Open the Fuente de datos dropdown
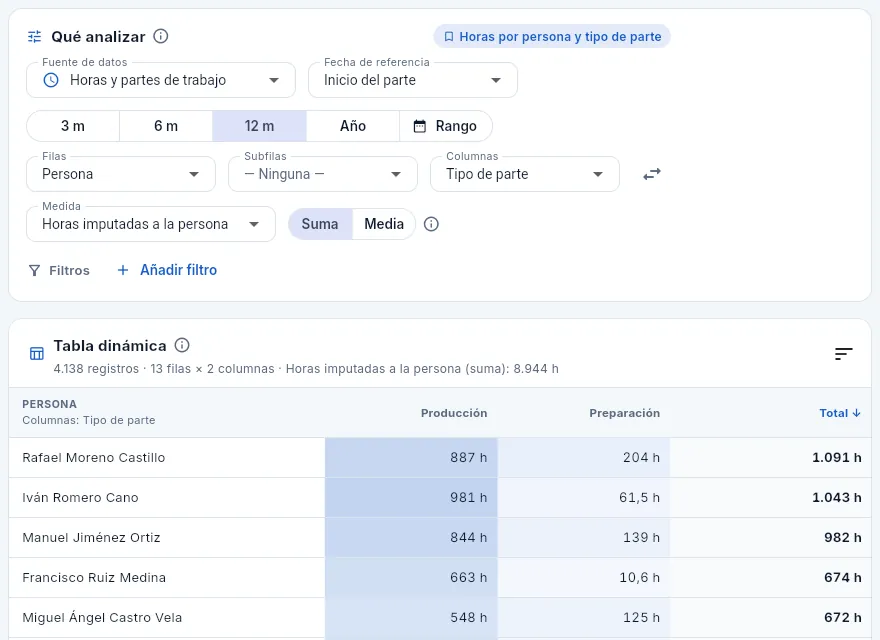The height and width of the screenshot is (640, 880). 161,80
